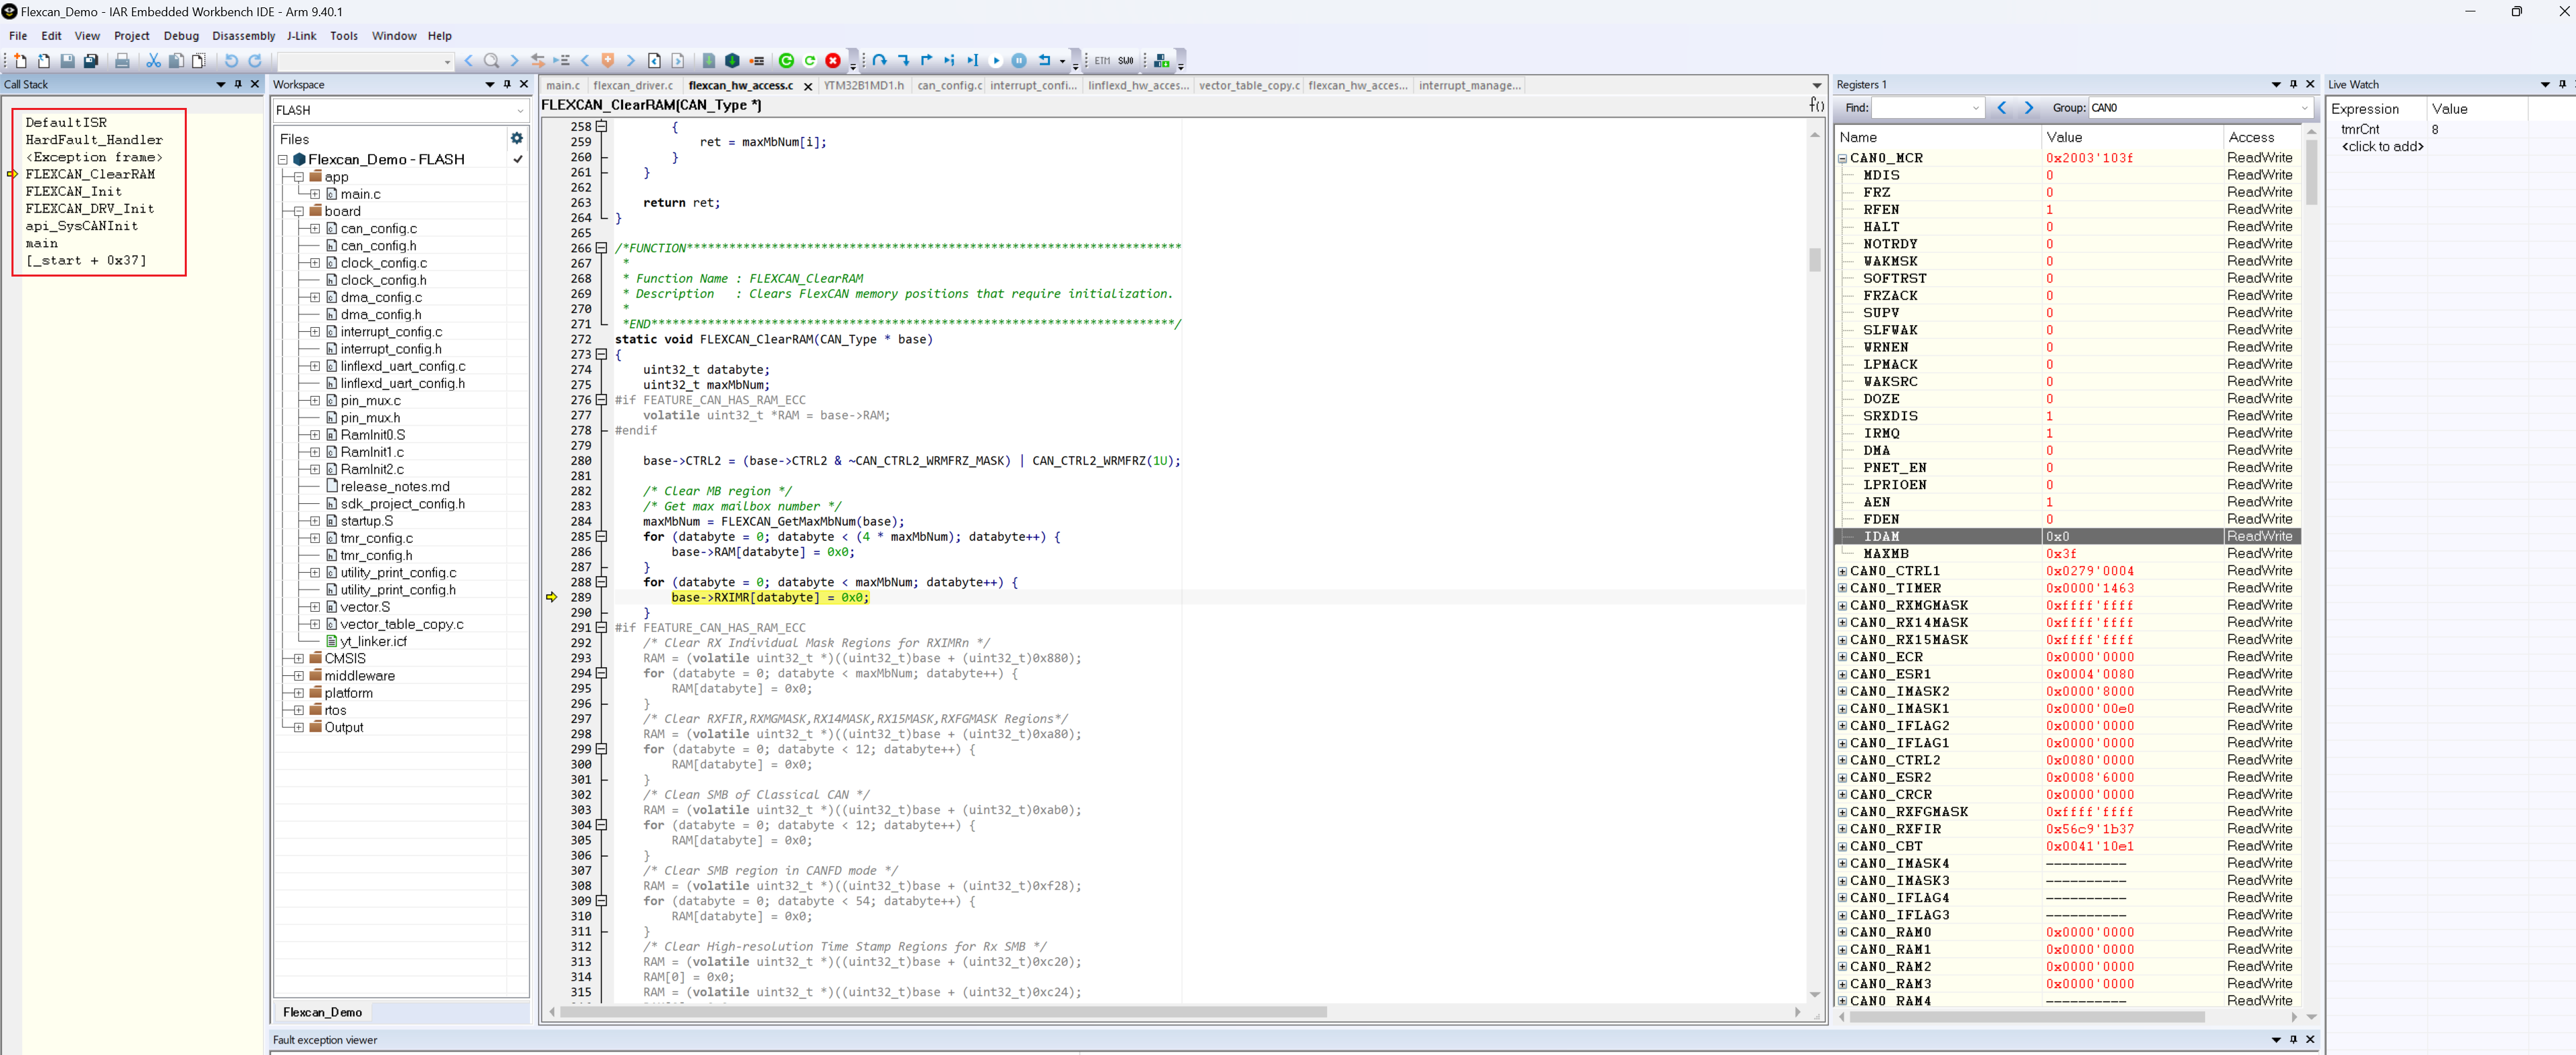Collapse the code fold at line 273
The image size is (2576, 1055).
tap(601, 354)
